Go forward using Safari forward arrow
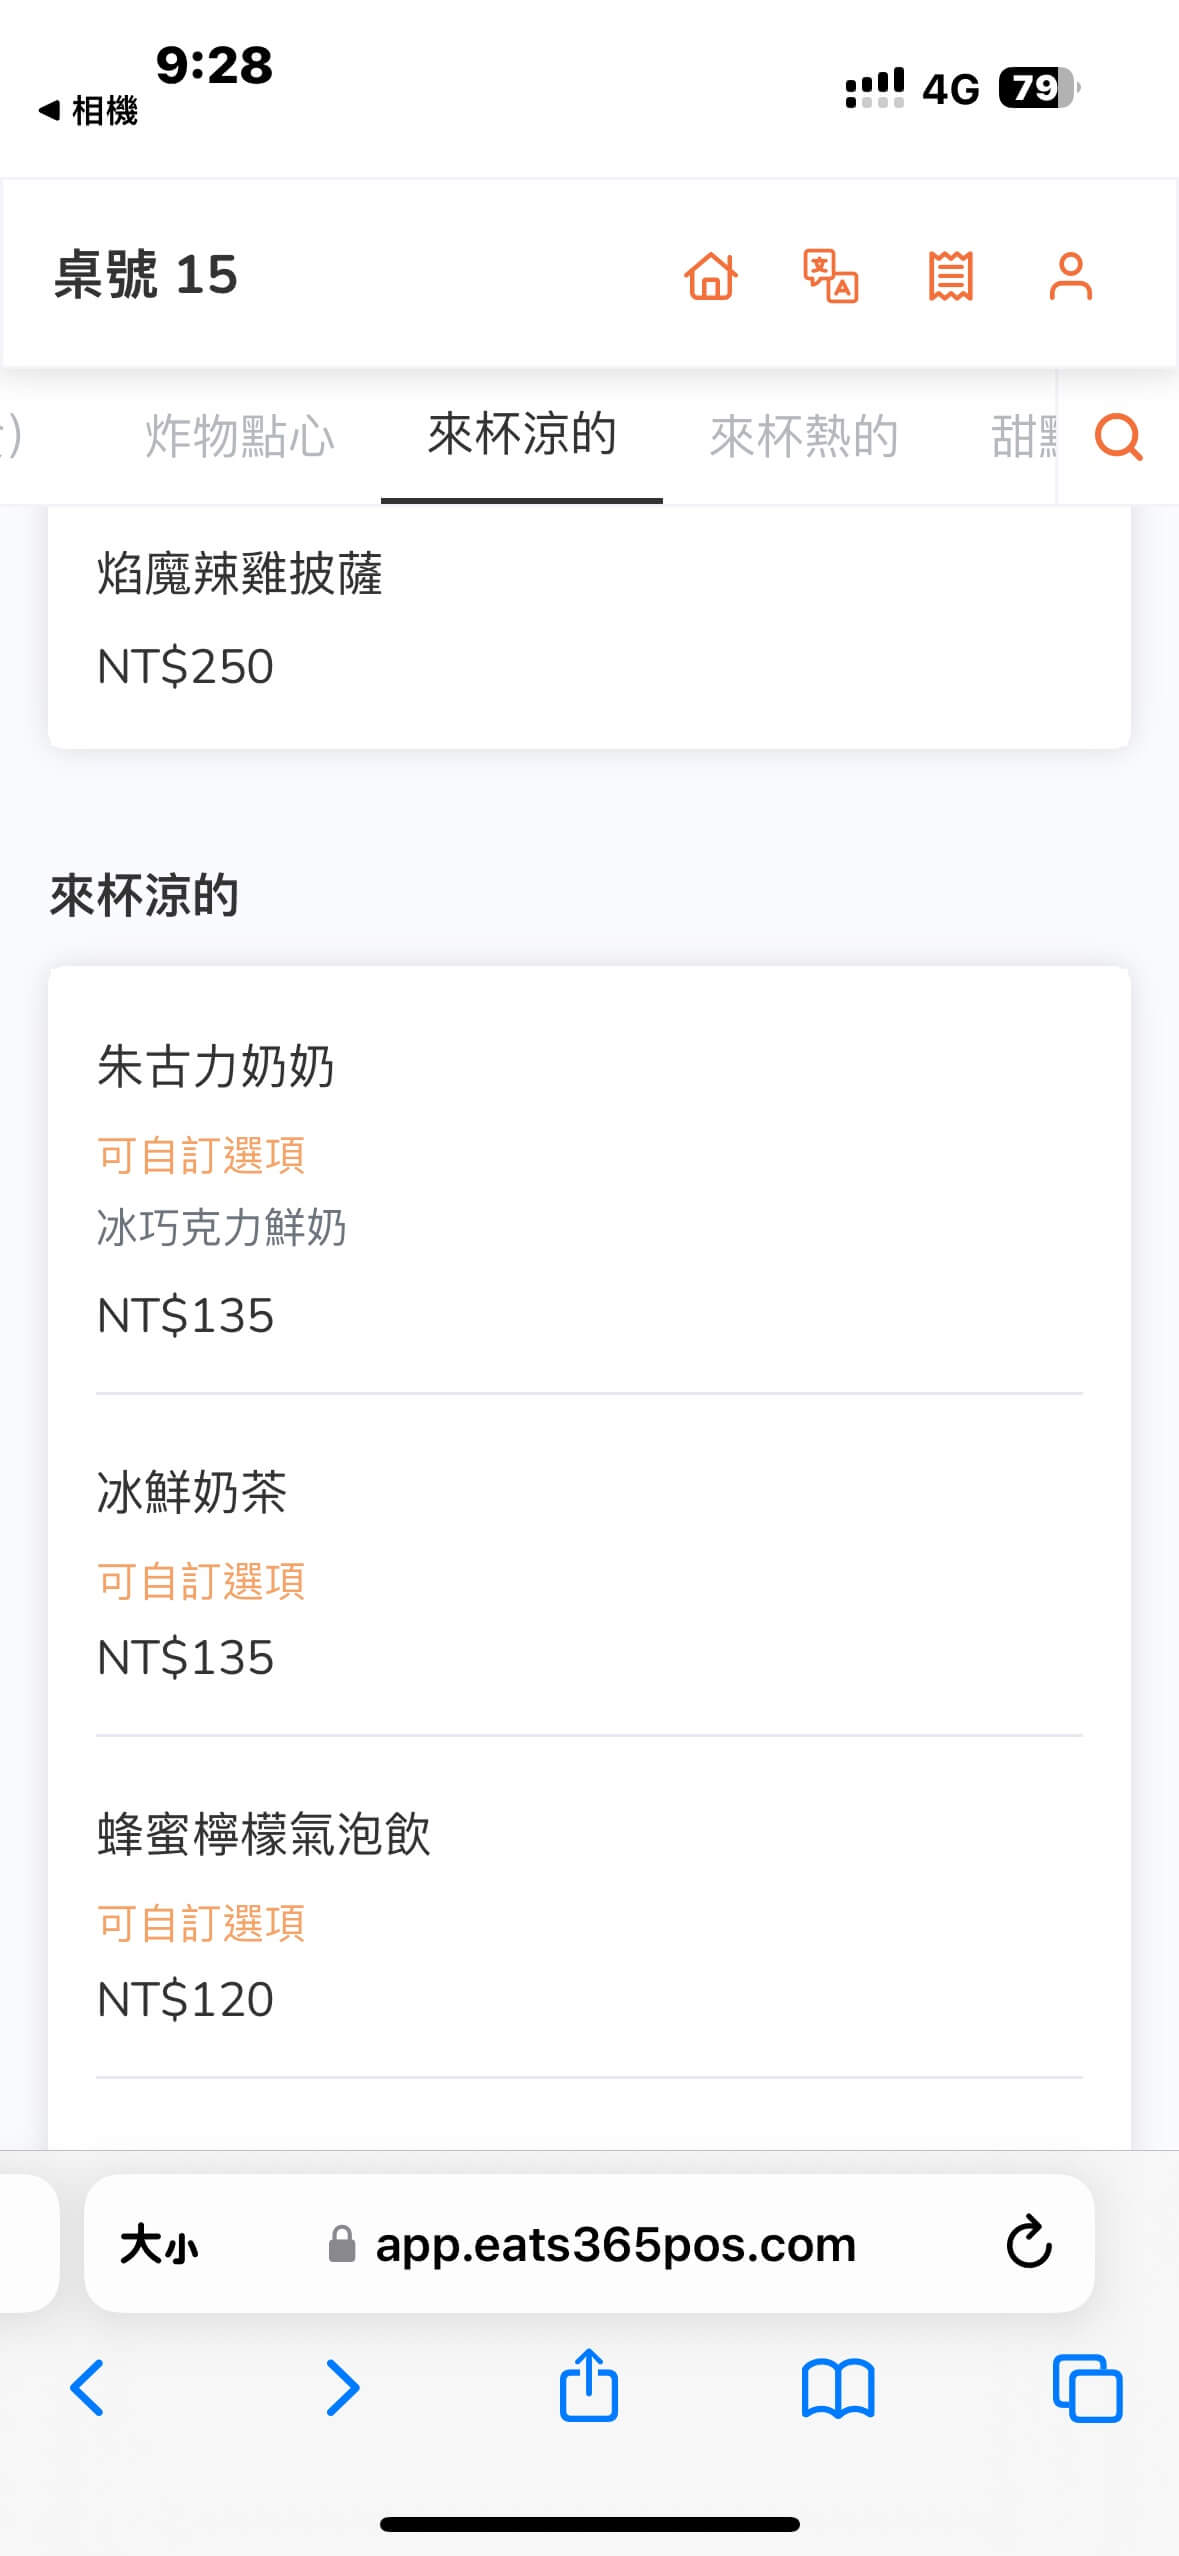Viewport: 1179px width, 2556px height. pos(342,2388)
